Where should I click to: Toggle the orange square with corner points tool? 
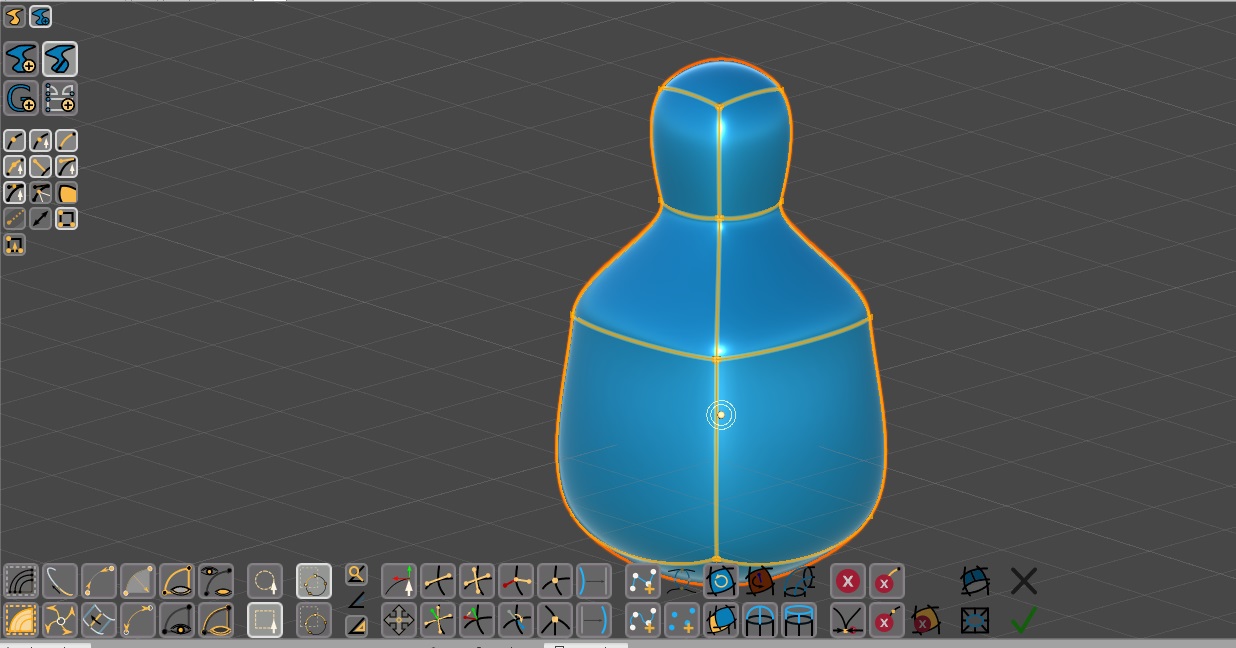point(66,217)
